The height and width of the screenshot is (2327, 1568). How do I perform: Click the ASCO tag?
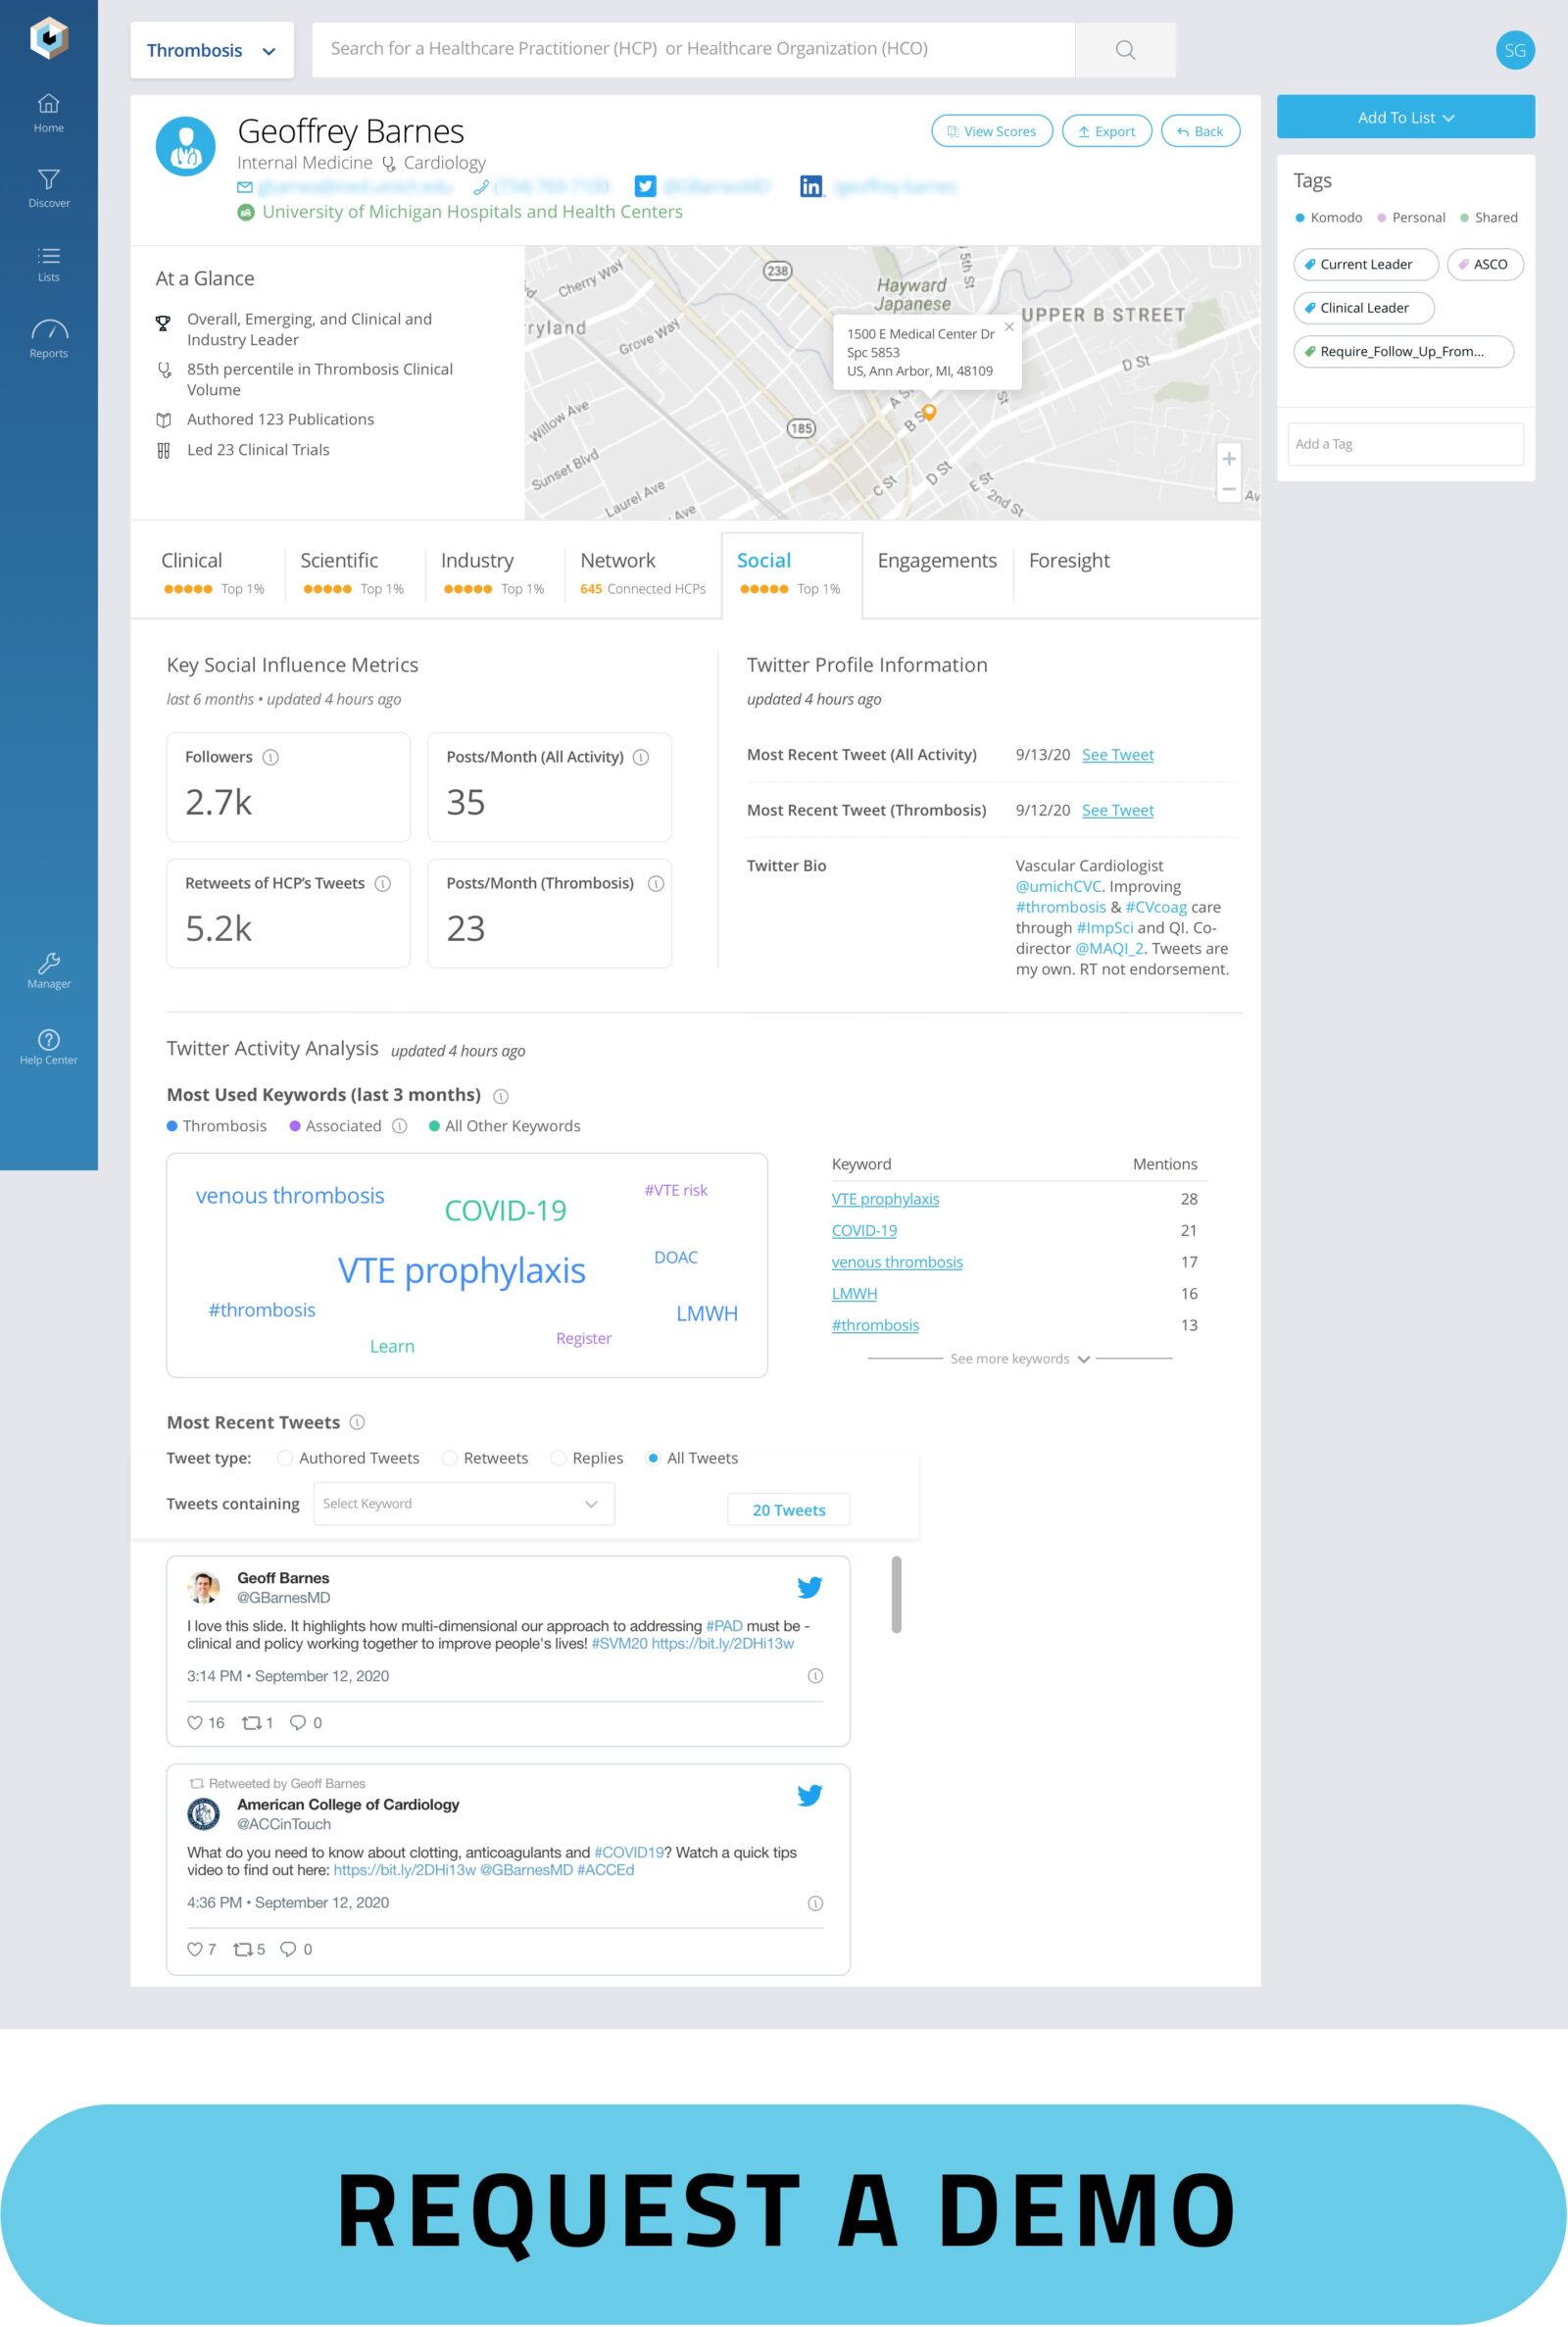(1484, 265)
